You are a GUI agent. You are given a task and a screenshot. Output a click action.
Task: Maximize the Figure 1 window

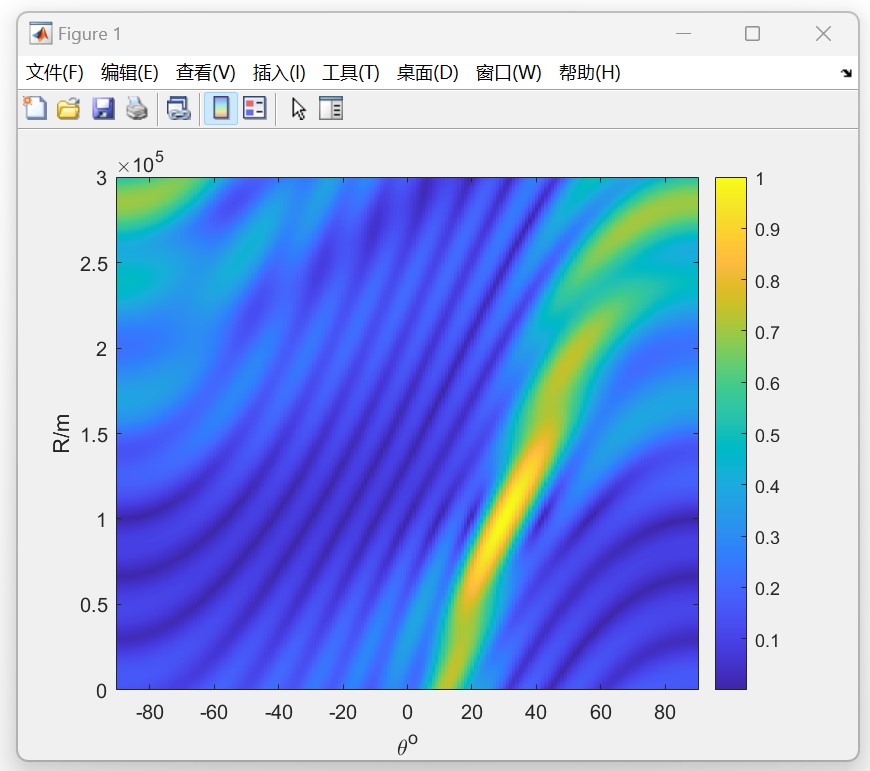[x=752, y=34]
